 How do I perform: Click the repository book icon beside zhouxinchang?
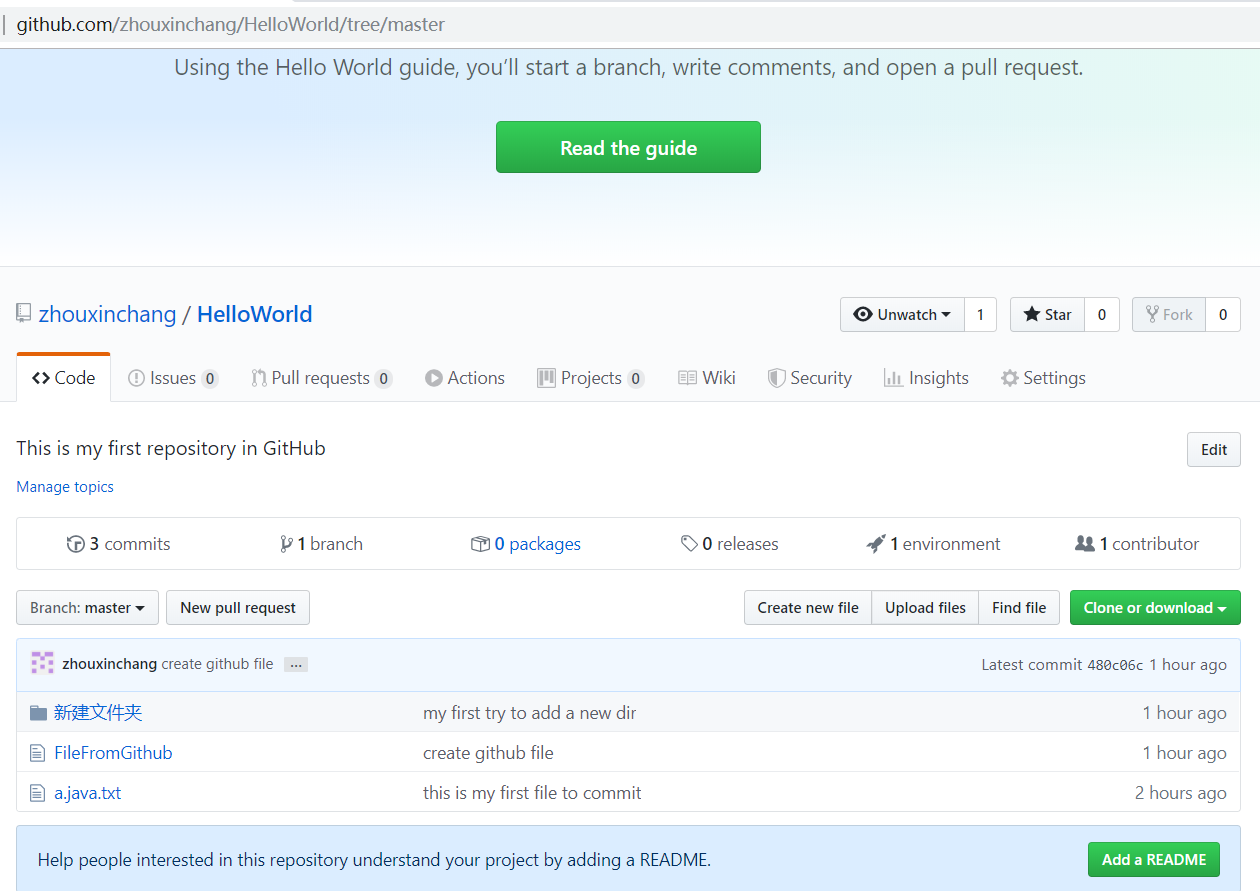click(x=23, y=313)
